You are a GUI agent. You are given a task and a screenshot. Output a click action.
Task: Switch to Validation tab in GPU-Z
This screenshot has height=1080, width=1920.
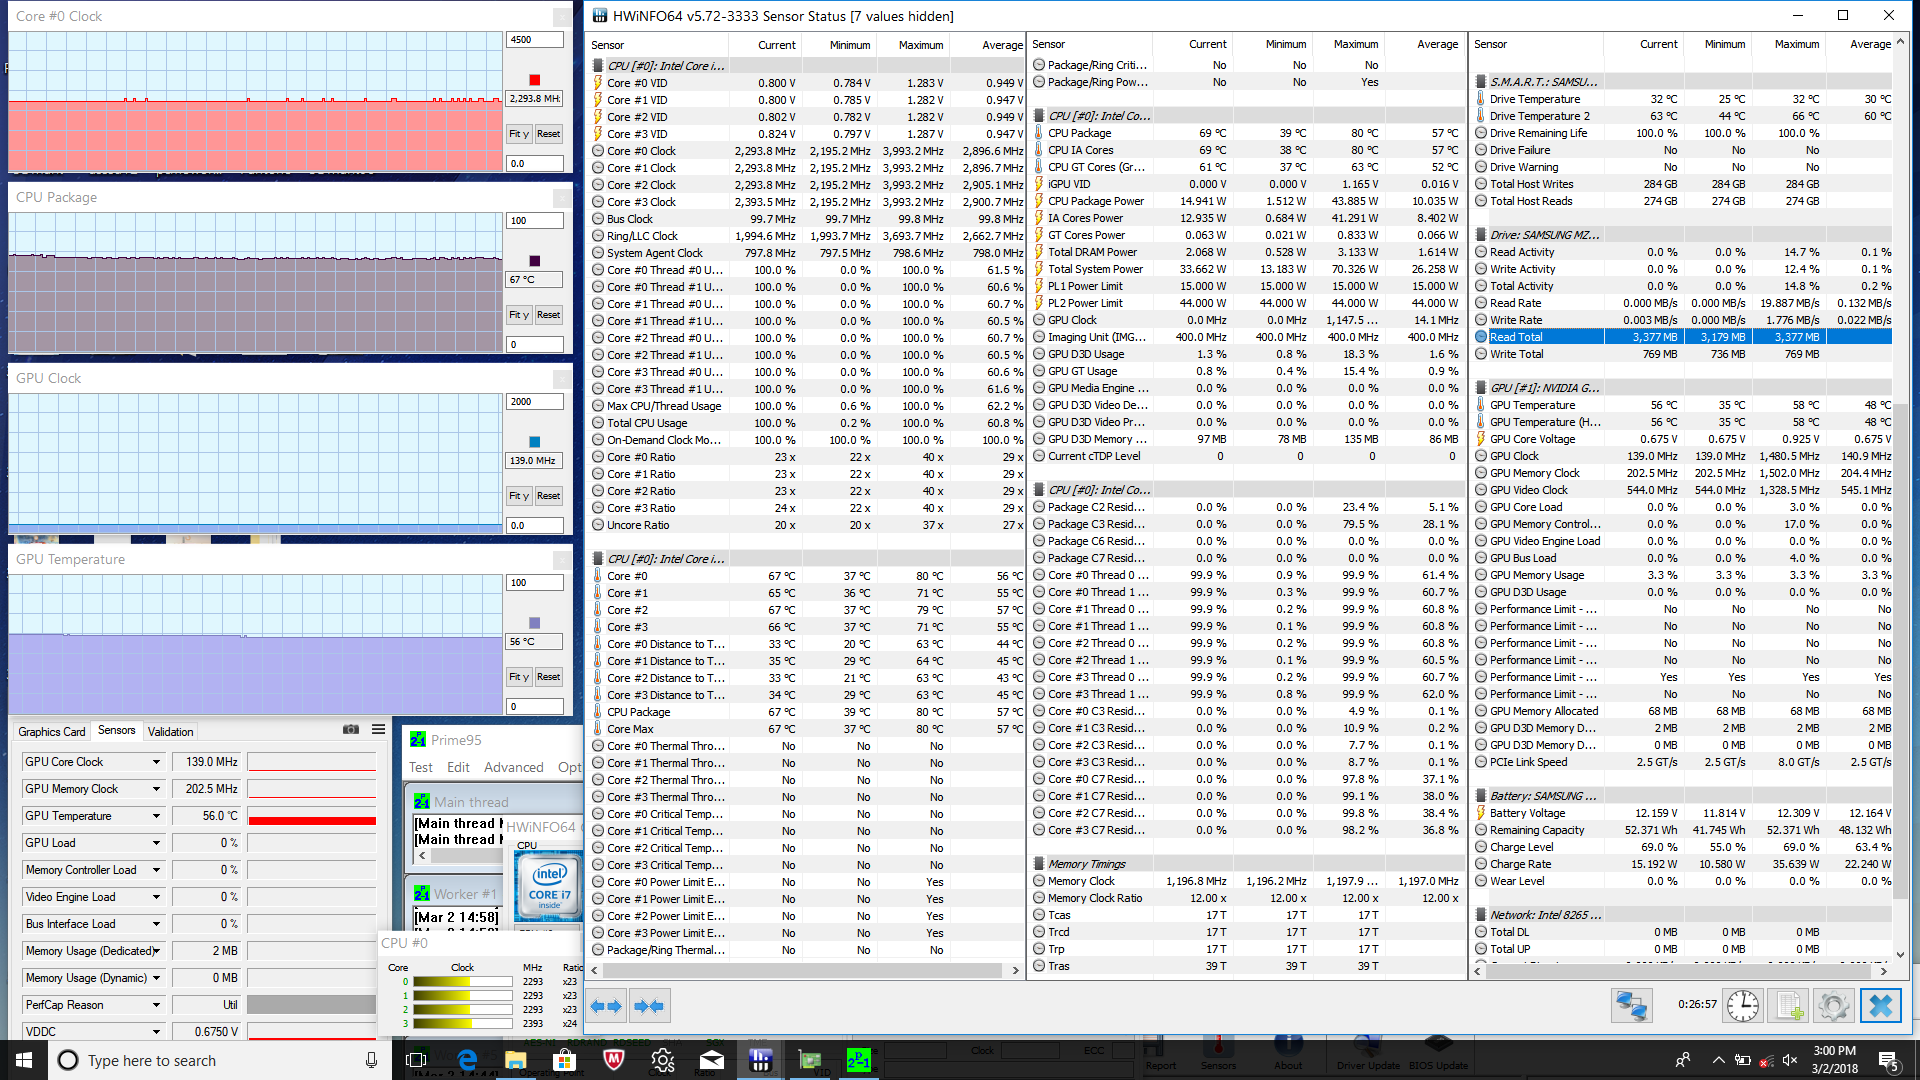170,731
